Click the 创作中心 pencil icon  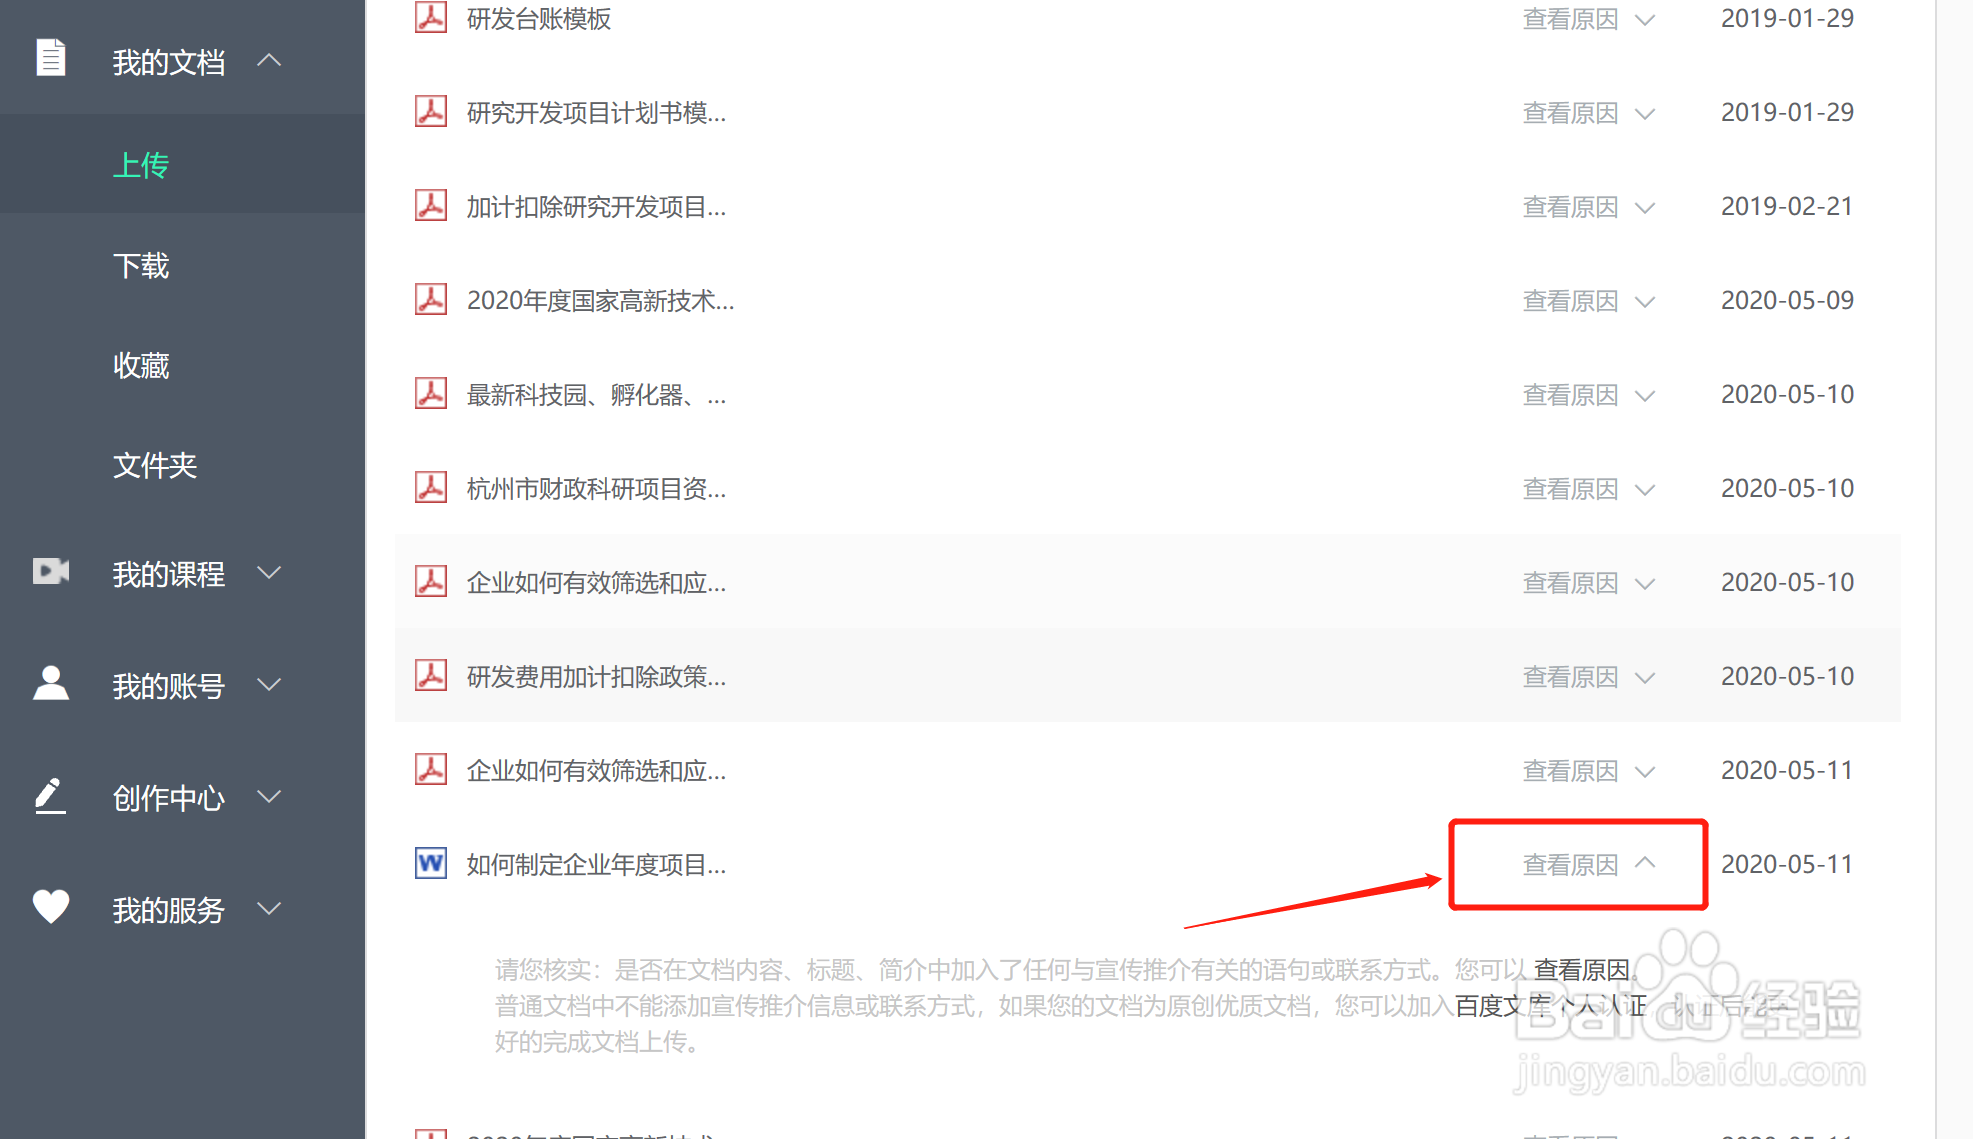[x=51, y=796]
